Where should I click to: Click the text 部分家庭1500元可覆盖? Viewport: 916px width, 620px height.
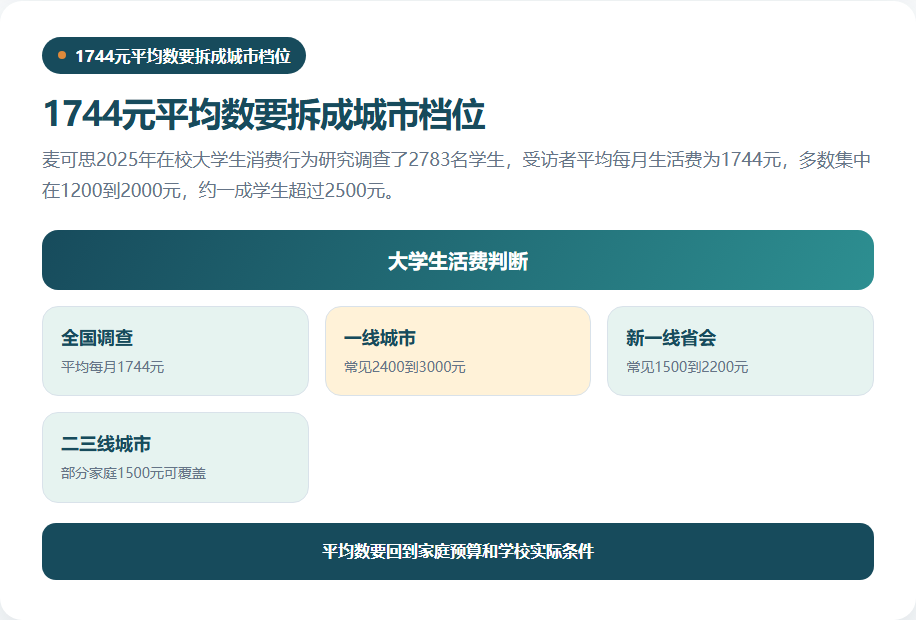pos(133,473)
